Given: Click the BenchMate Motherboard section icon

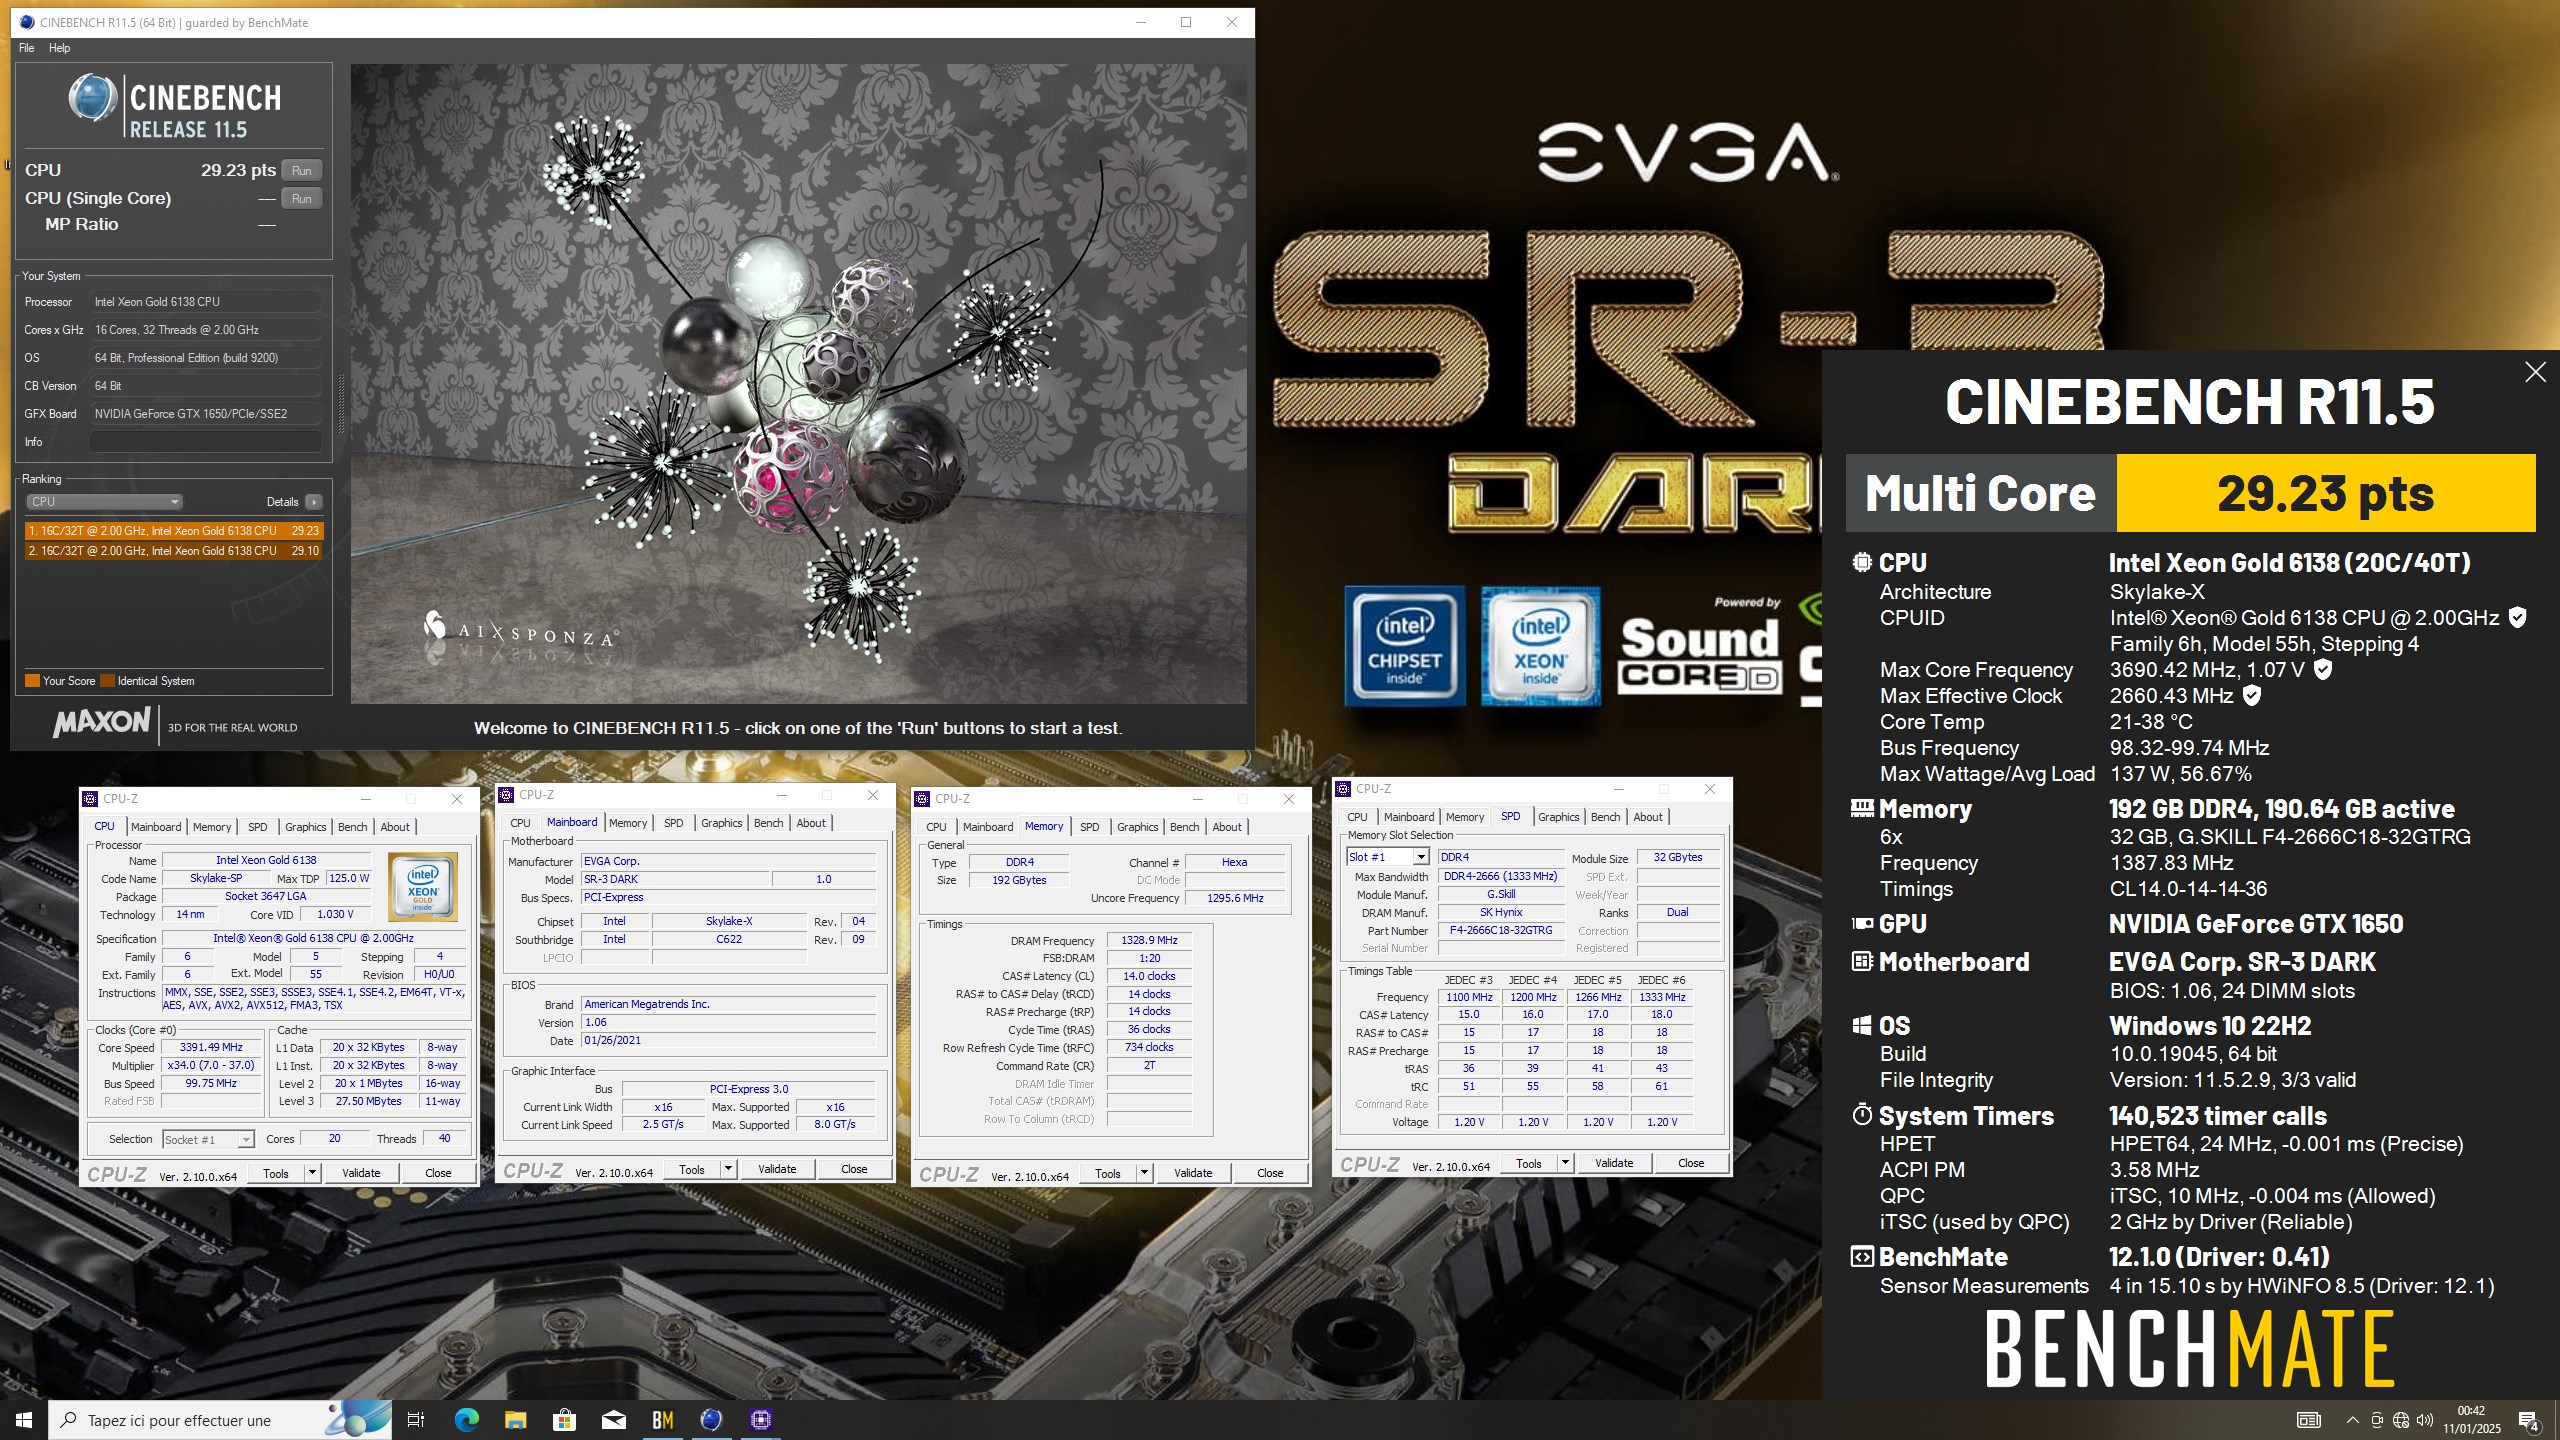Looking at the screenshot, I should (1862, 962).
